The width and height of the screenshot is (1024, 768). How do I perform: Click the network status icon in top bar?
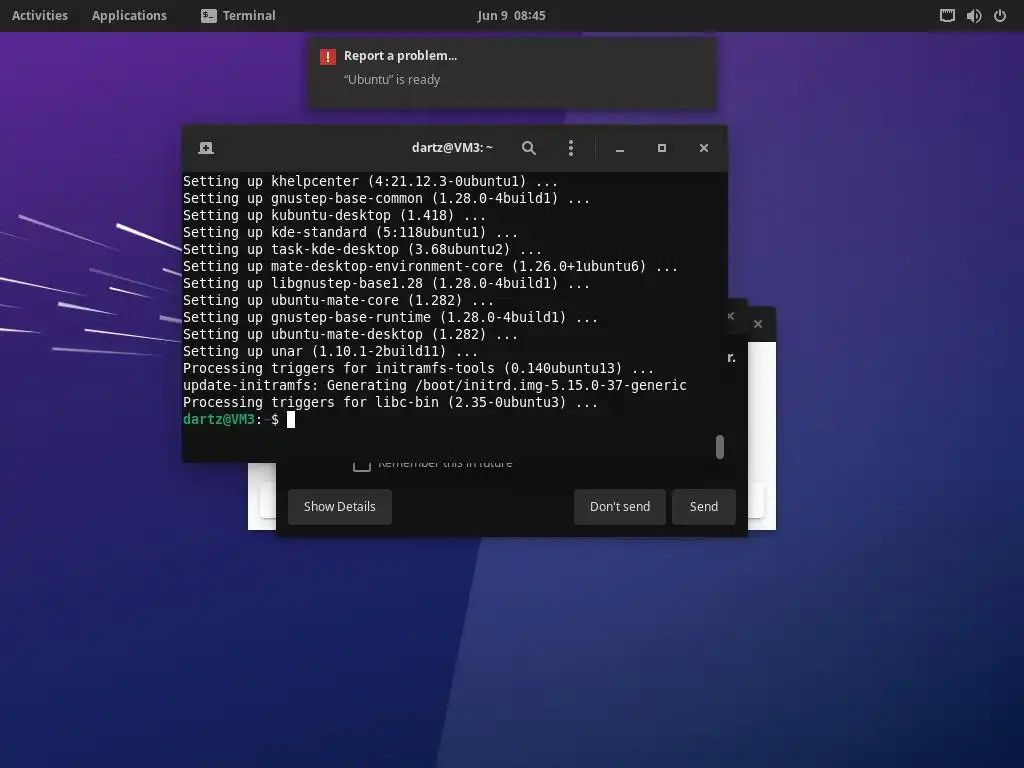click(x=947, y=16)
